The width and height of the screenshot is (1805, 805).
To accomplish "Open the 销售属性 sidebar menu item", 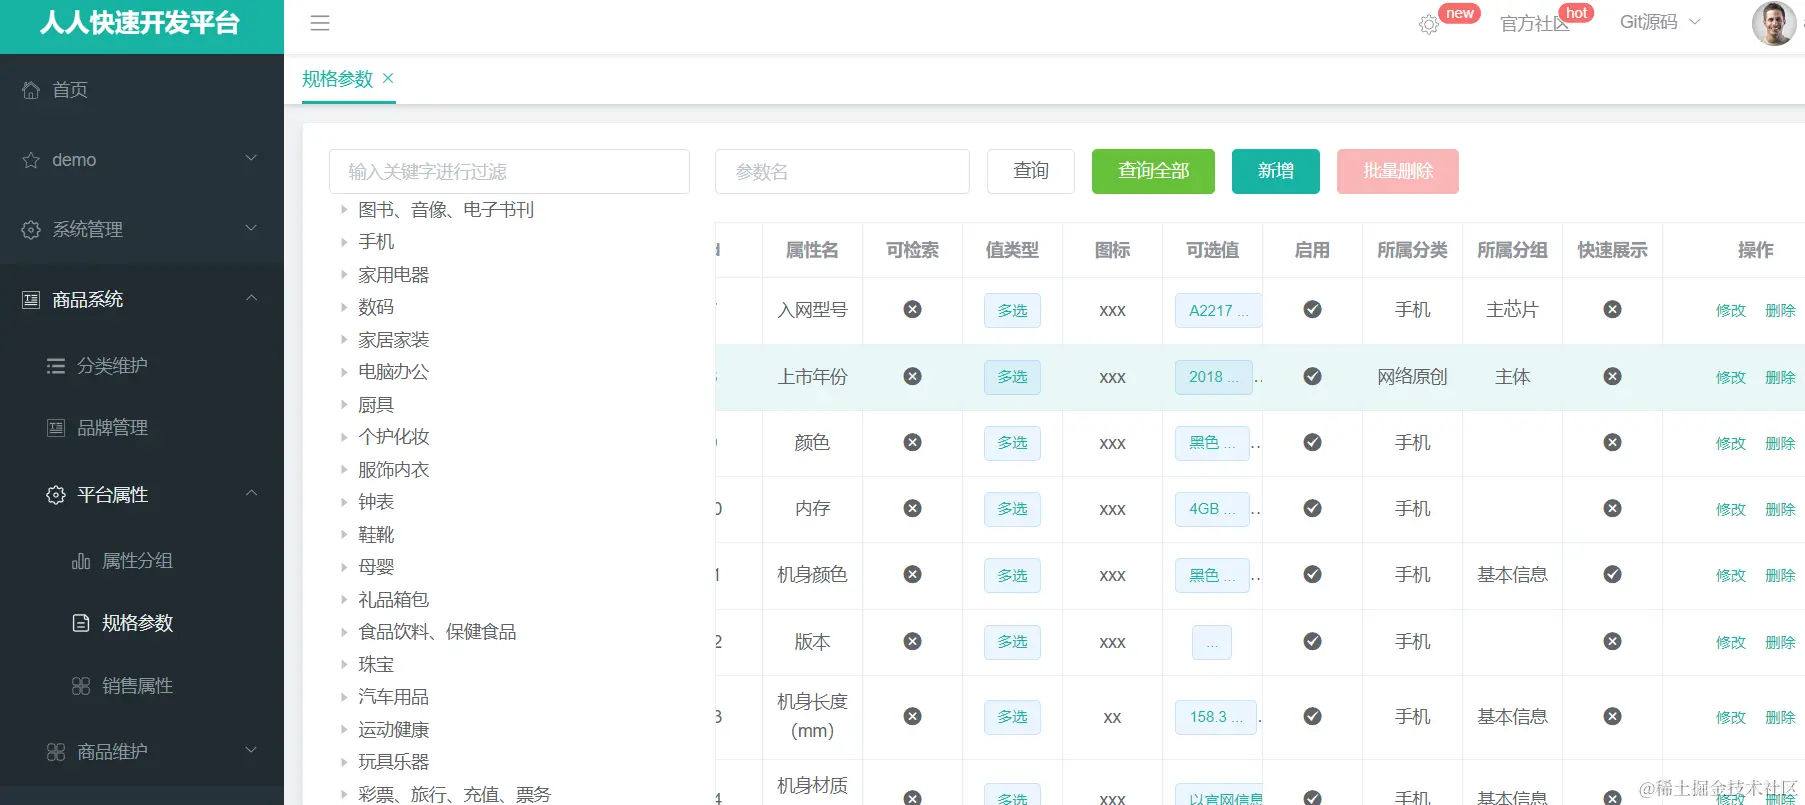I will (x=142, y=686).
